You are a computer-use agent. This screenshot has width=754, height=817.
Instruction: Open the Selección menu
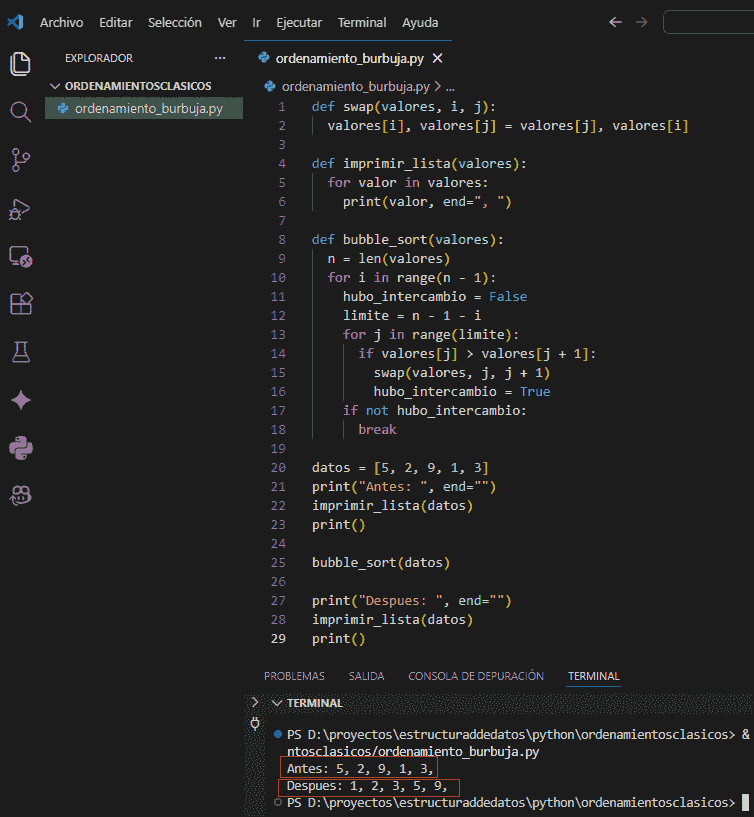[175, 22]
